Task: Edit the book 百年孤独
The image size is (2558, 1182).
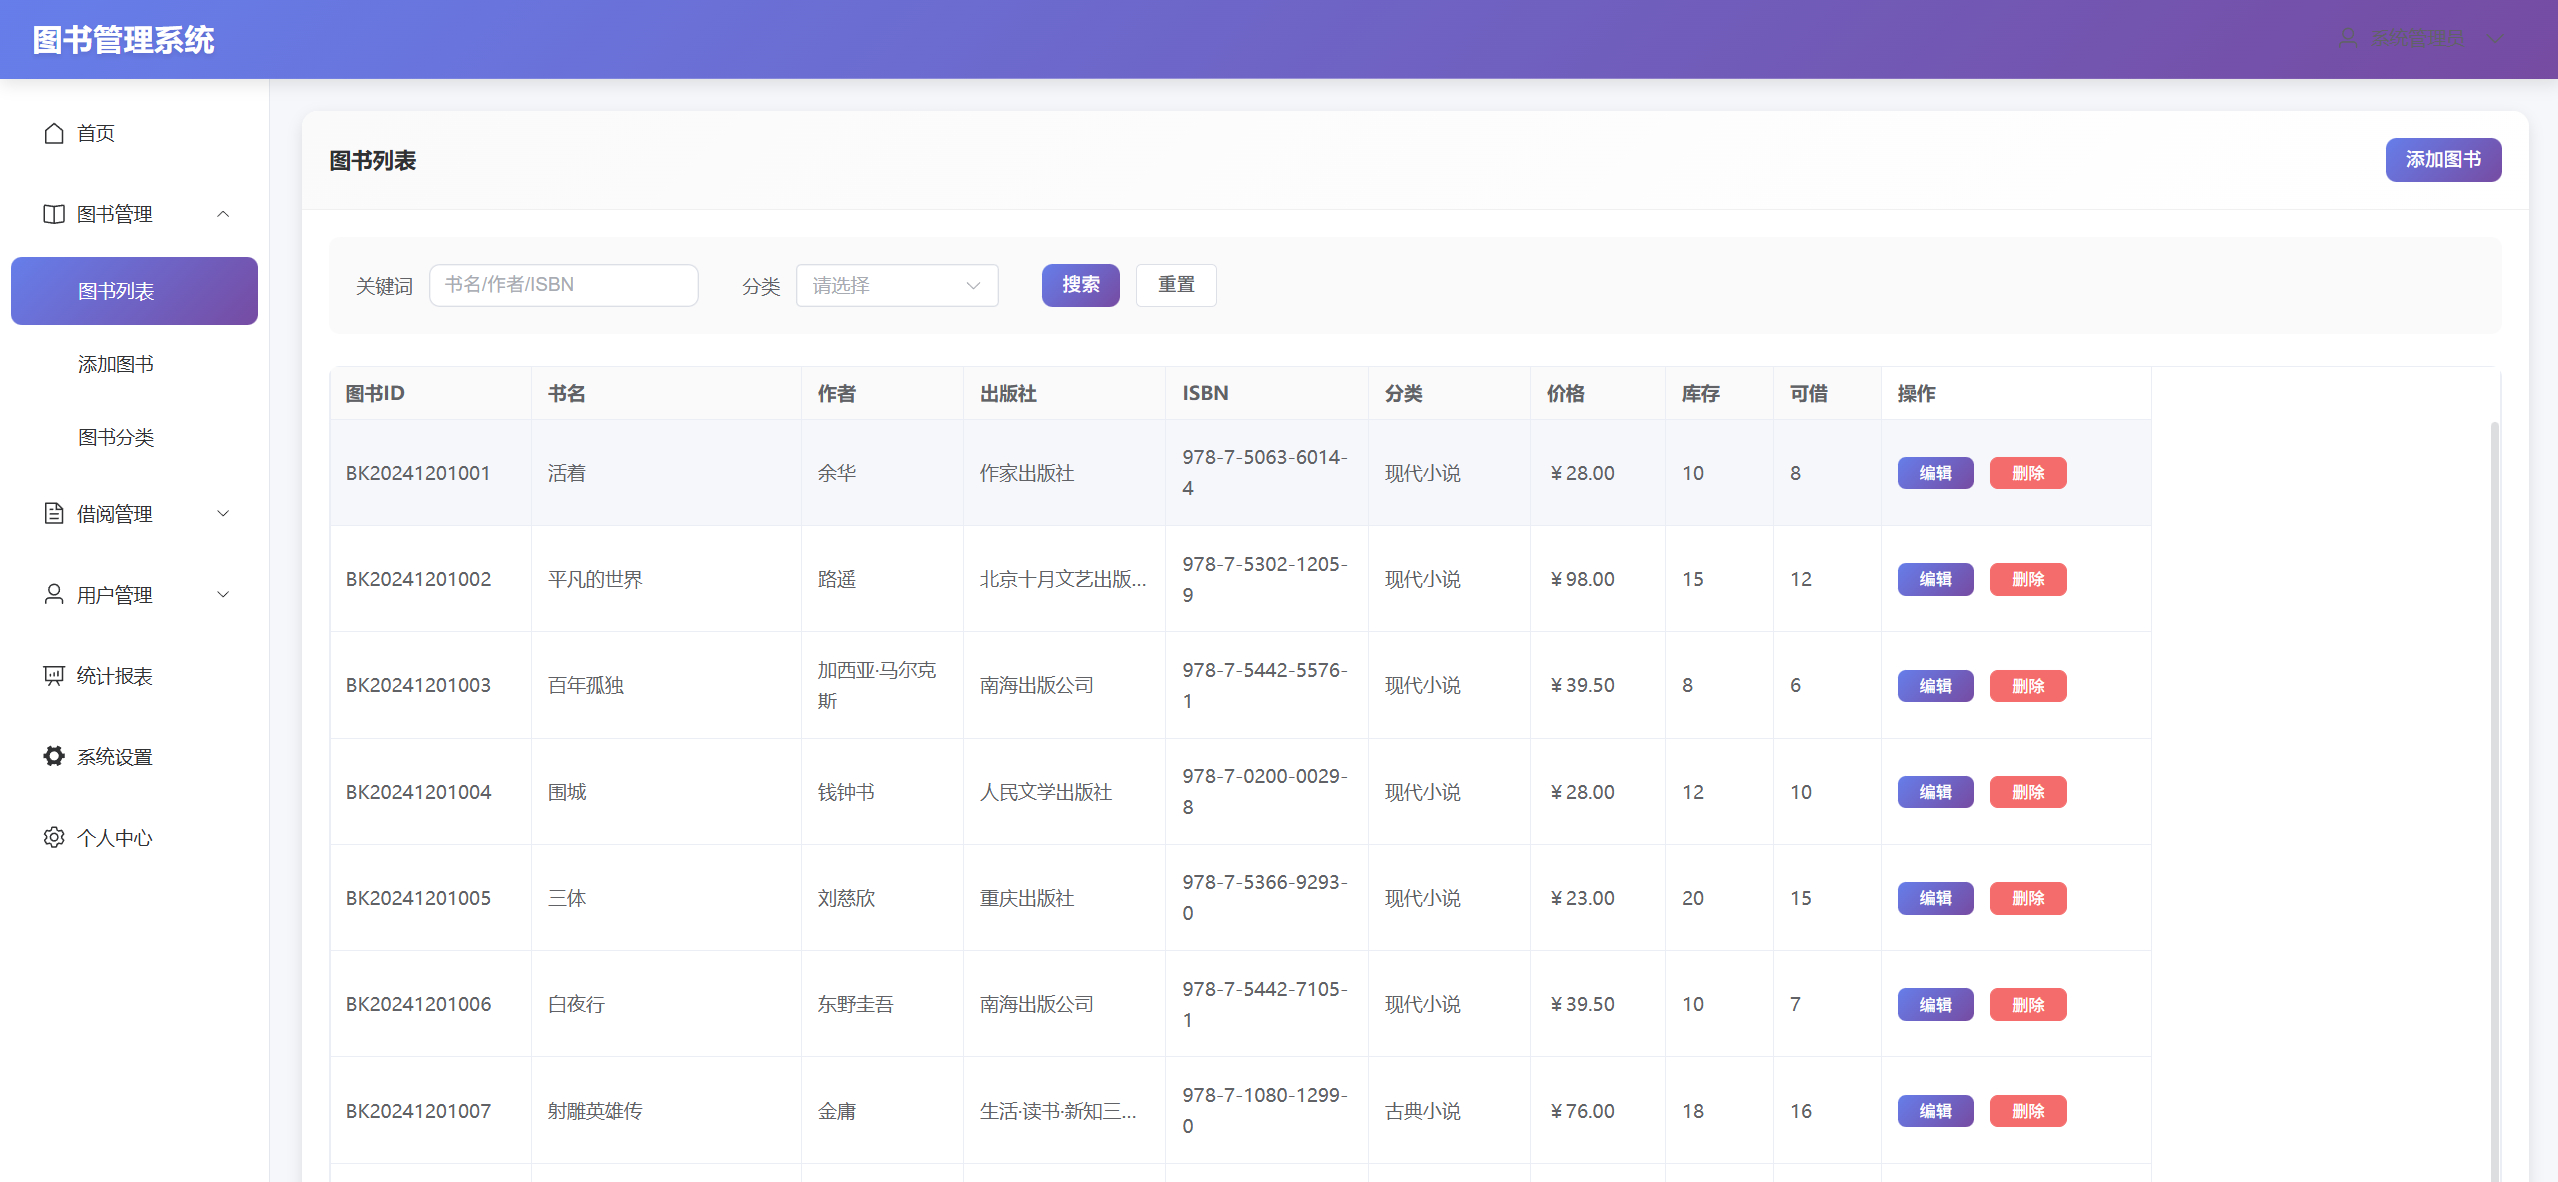Action: coord(1935,686)
